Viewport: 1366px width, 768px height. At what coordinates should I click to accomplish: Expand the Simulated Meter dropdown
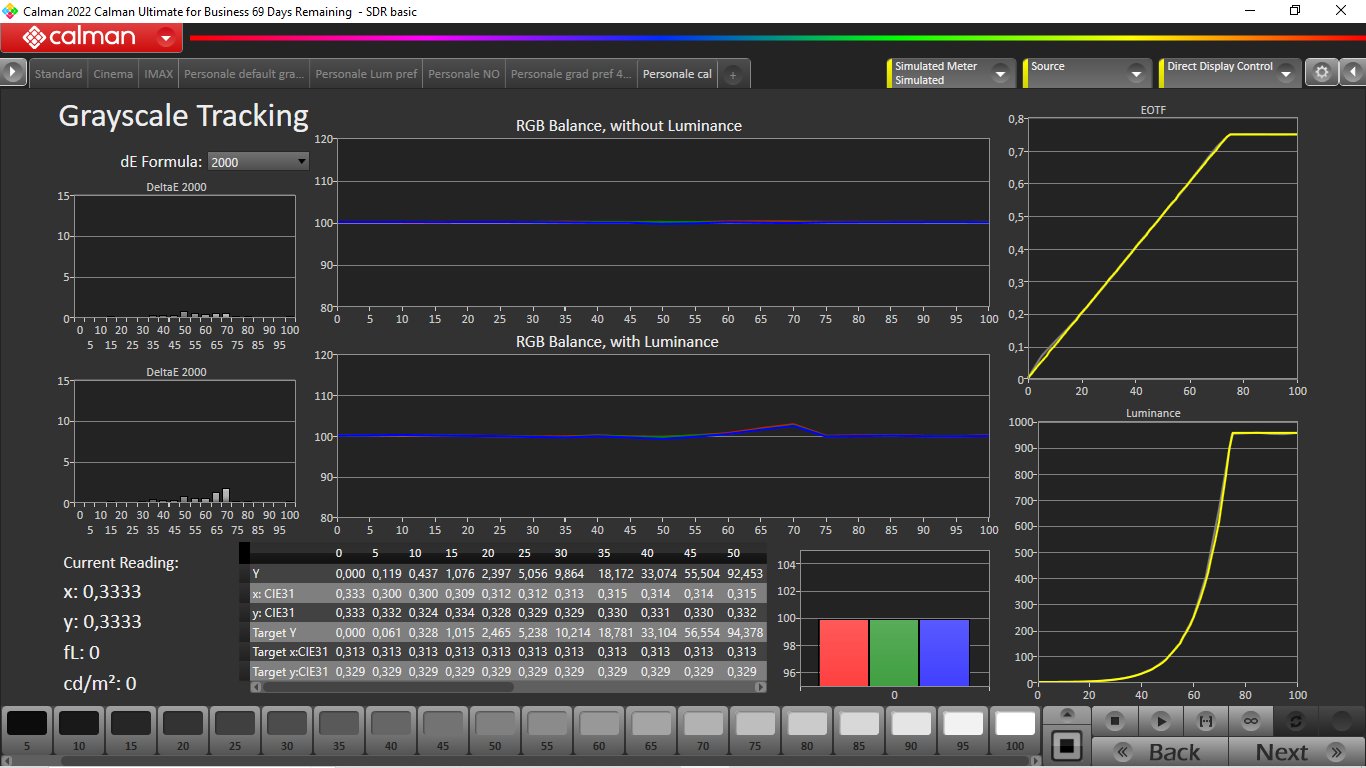pyautogui.click(x=999, y=73)
